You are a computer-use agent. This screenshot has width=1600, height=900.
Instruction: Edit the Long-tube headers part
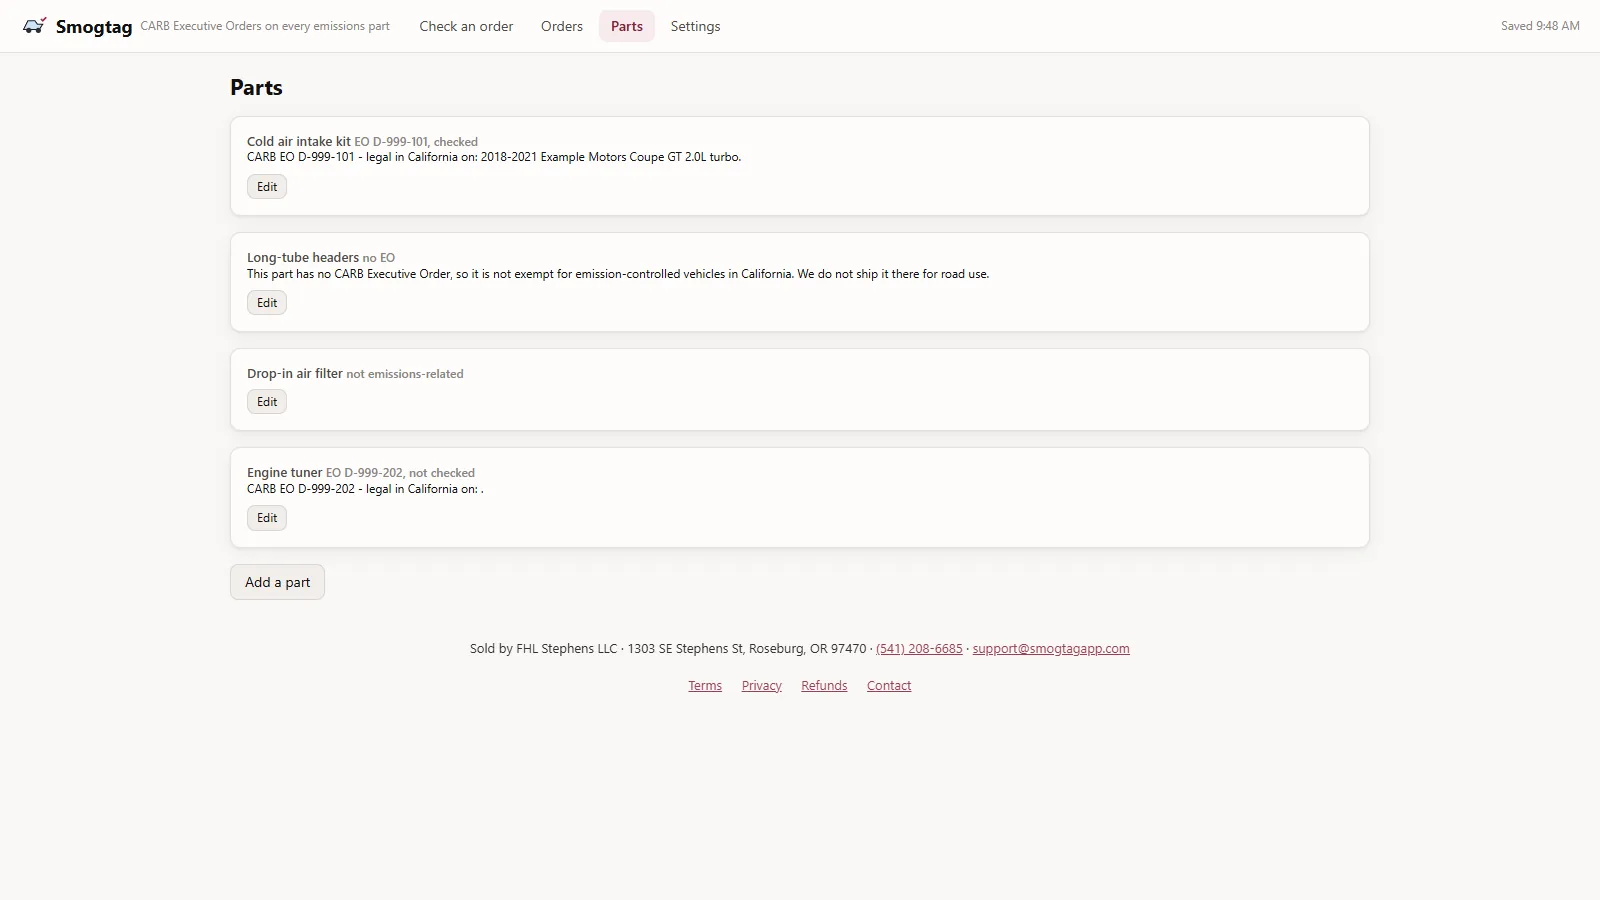267,303
